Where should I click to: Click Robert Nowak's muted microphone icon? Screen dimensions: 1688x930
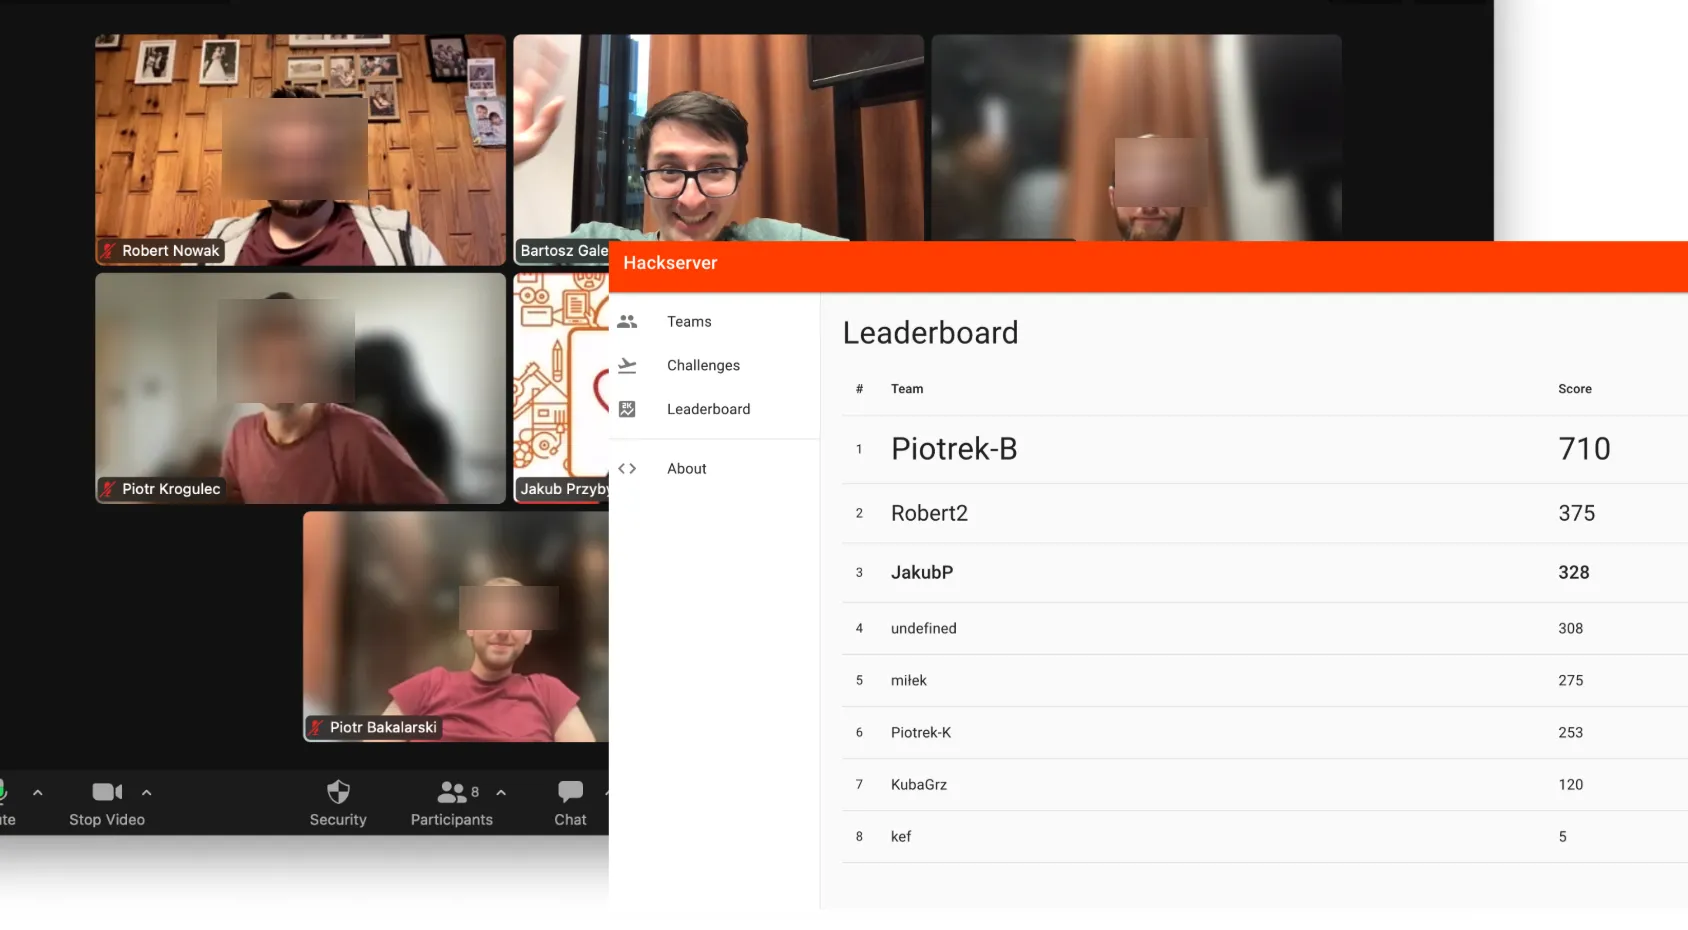click(108, 251)
